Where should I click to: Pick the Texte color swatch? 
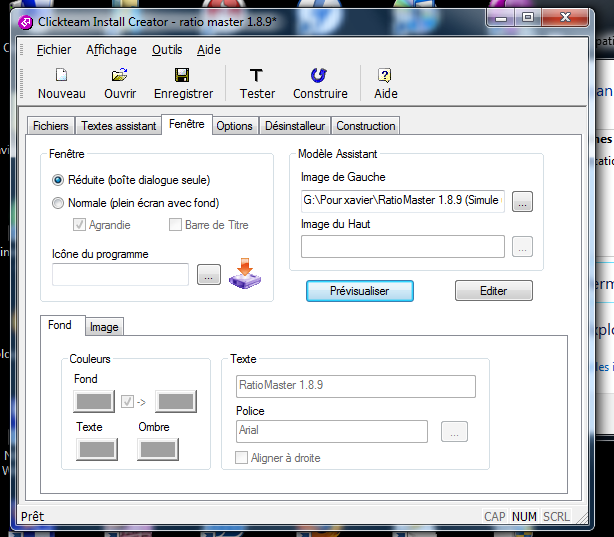(97, 449)
